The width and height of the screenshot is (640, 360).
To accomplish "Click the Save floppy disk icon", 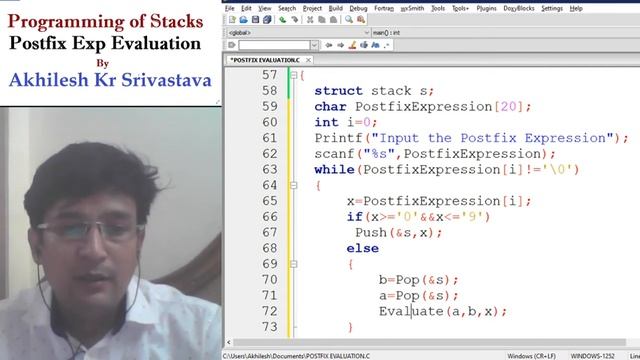I will (256, 20).
